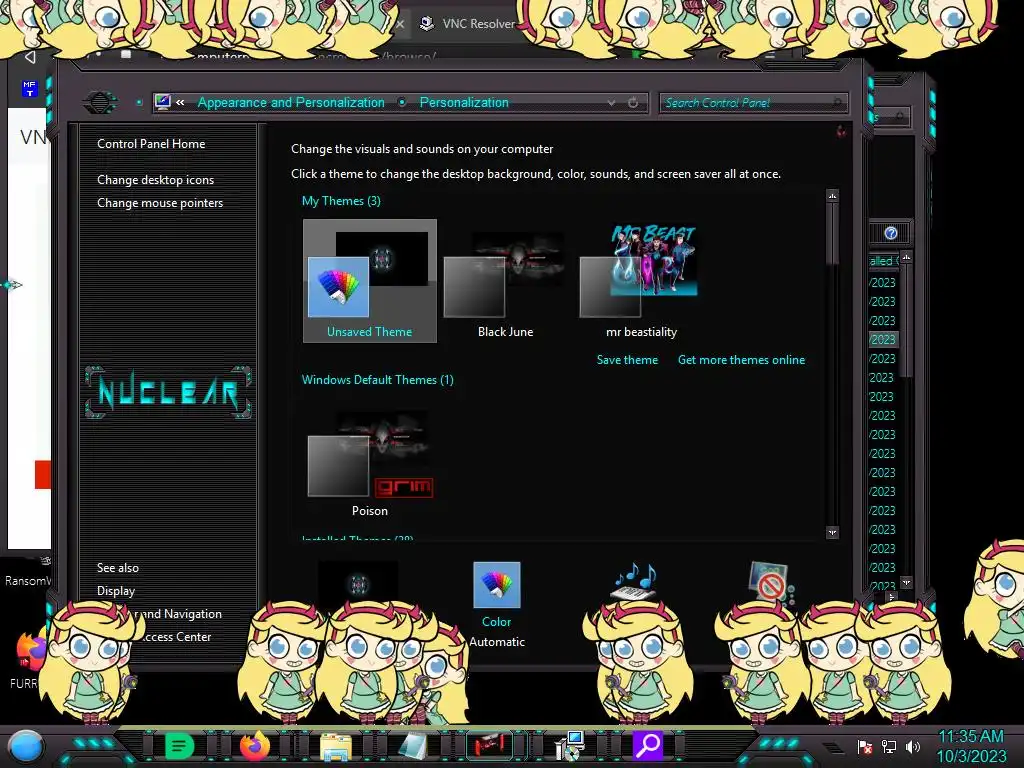Apply the mr beastiality theme
This screenshot has height=768, width=1024.
(641, 281)
